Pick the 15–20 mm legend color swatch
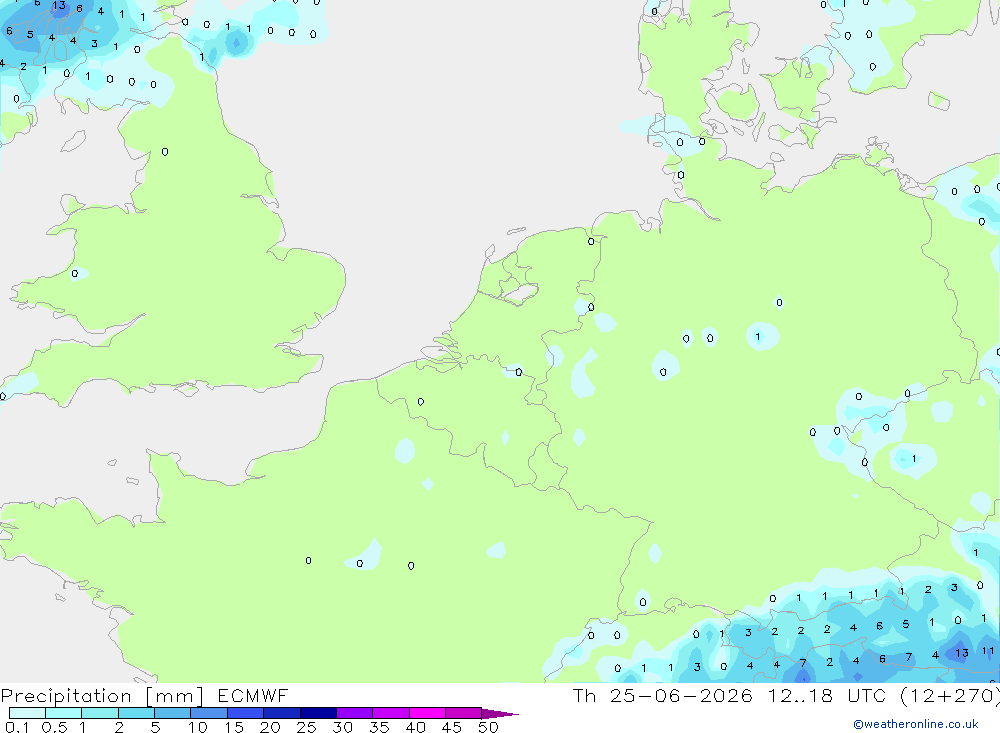Image resolution: width=1000 pixels, height=733 pixels. click(245, 713)
